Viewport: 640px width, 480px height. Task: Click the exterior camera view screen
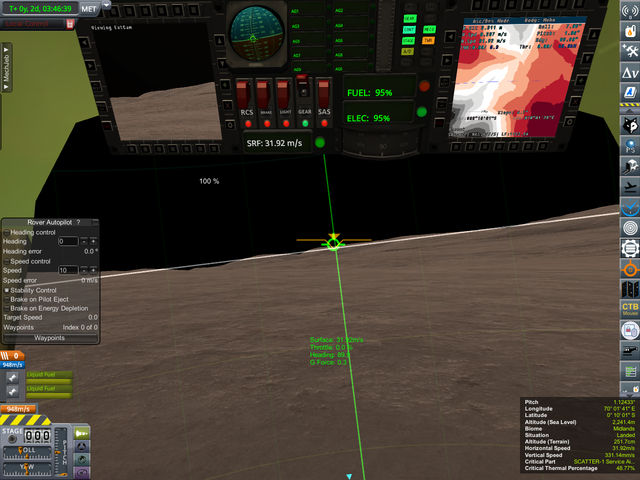(x=155, y=82)
